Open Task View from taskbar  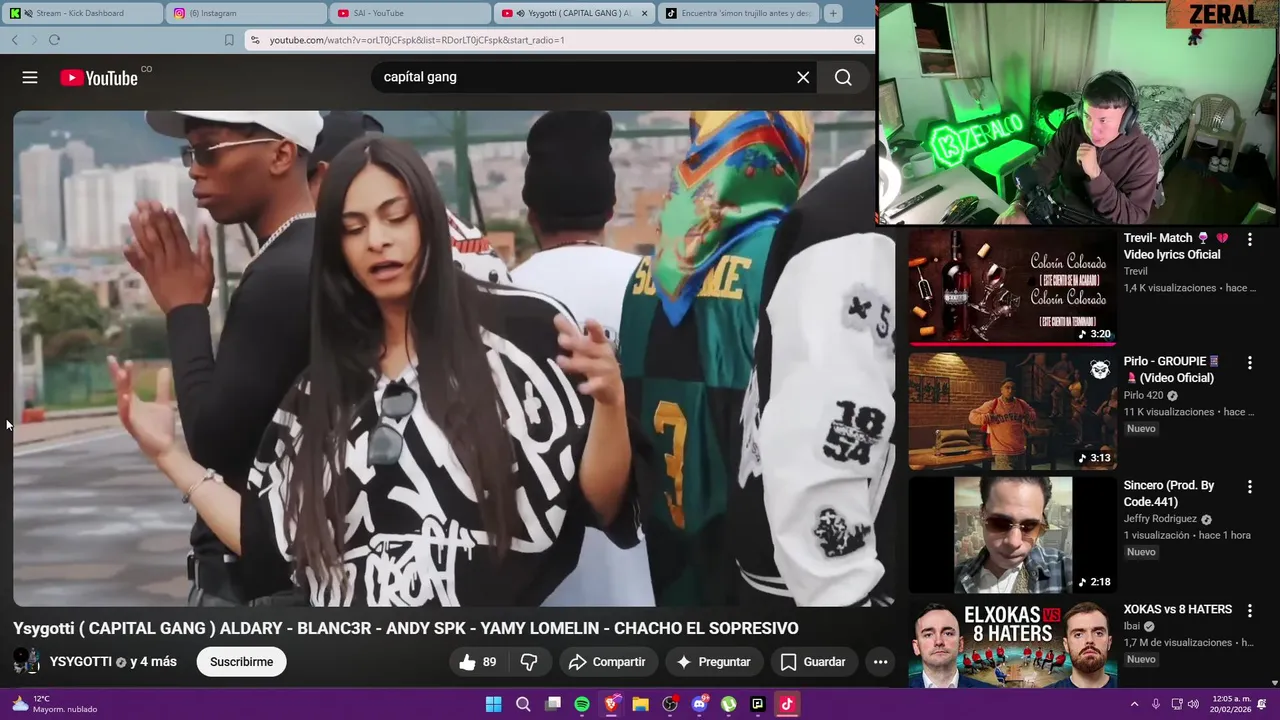tap(553, 704)
